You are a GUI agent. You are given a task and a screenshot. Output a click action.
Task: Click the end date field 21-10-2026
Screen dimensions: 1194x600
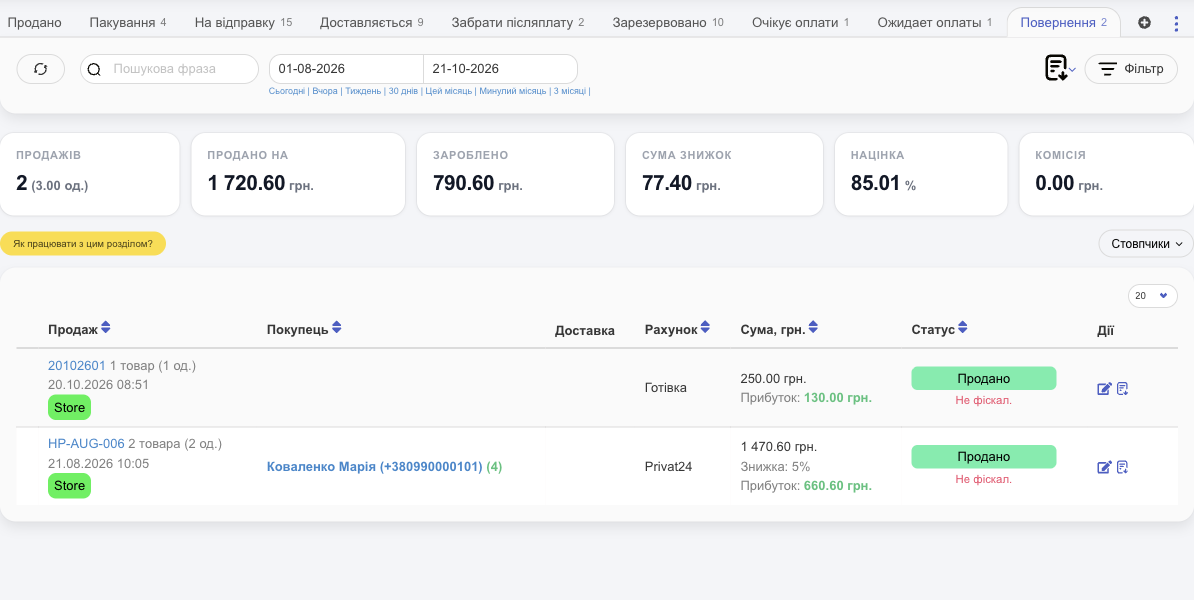(500, 69)
